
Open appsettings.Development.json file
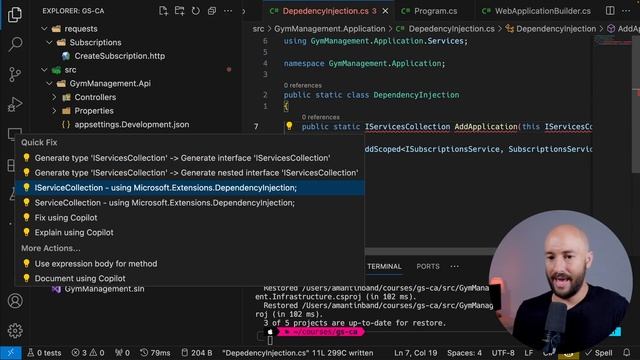click(131, 124)
